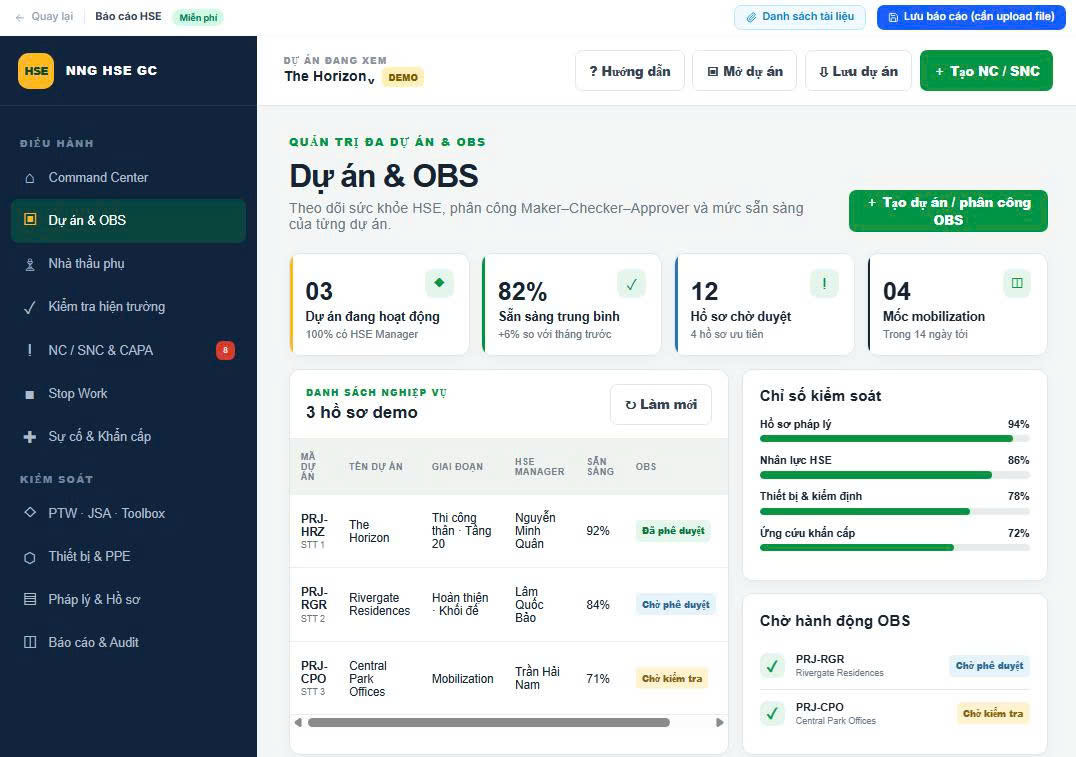Click the diamond icon on active projects card
Screen dimensions: 1076x757
(439, 283)
